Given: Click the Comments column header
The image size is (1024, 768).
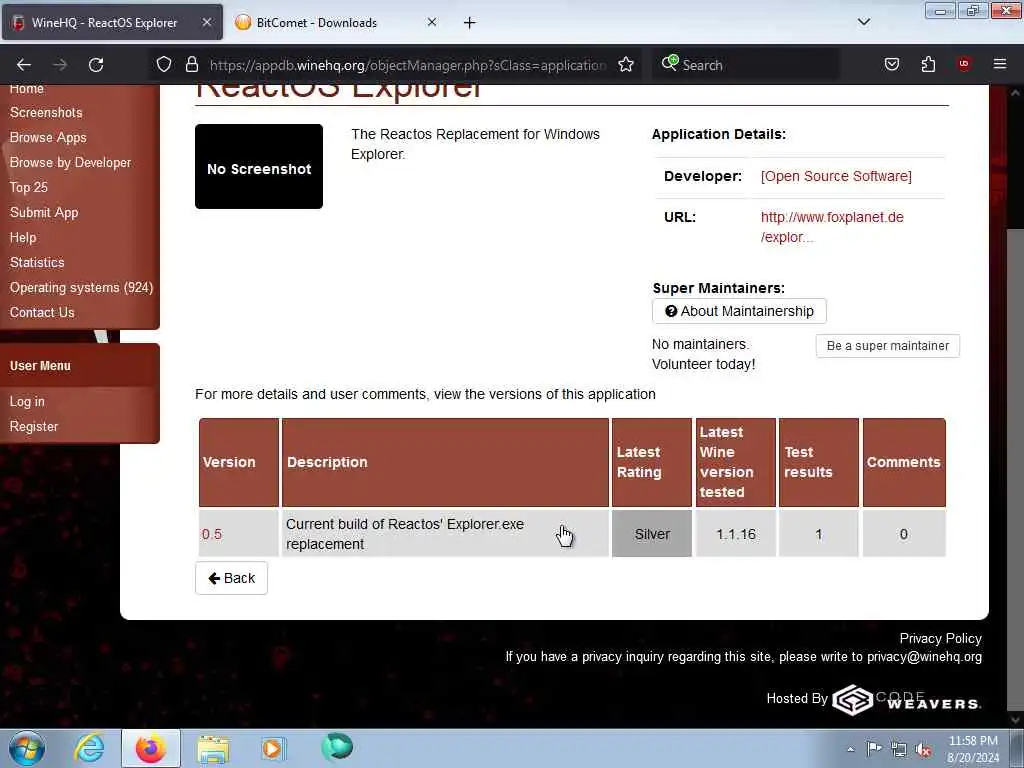Looking at the screenshot, I should click(904, 462).
